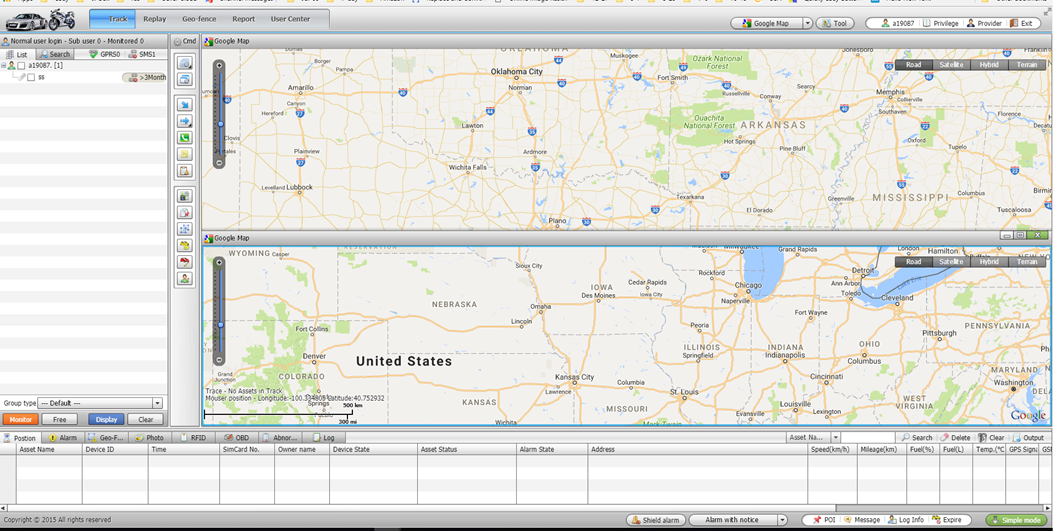Click the clipboard icon in Cmd toolbar
This screenshot has height=531, width=1056.
click(x=185, y=171)
